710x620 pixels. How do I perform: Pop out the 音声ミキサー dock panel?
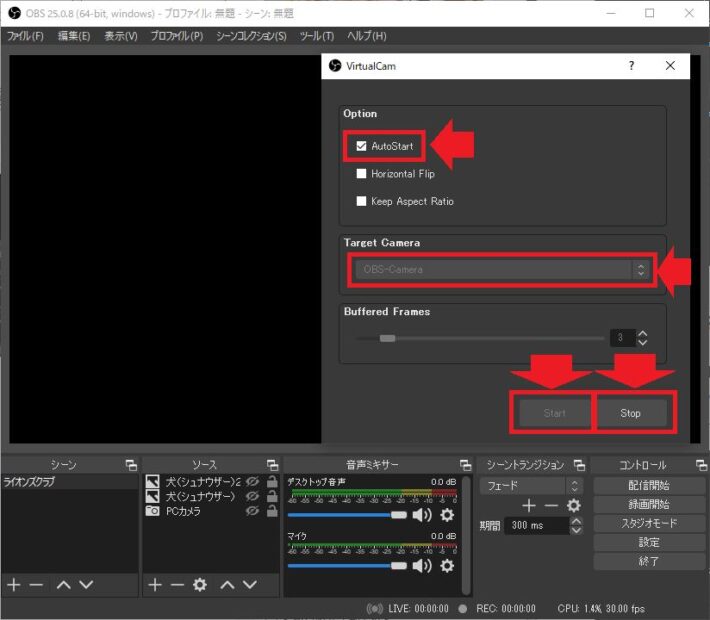pyautogui.click(x=465, y=465)
